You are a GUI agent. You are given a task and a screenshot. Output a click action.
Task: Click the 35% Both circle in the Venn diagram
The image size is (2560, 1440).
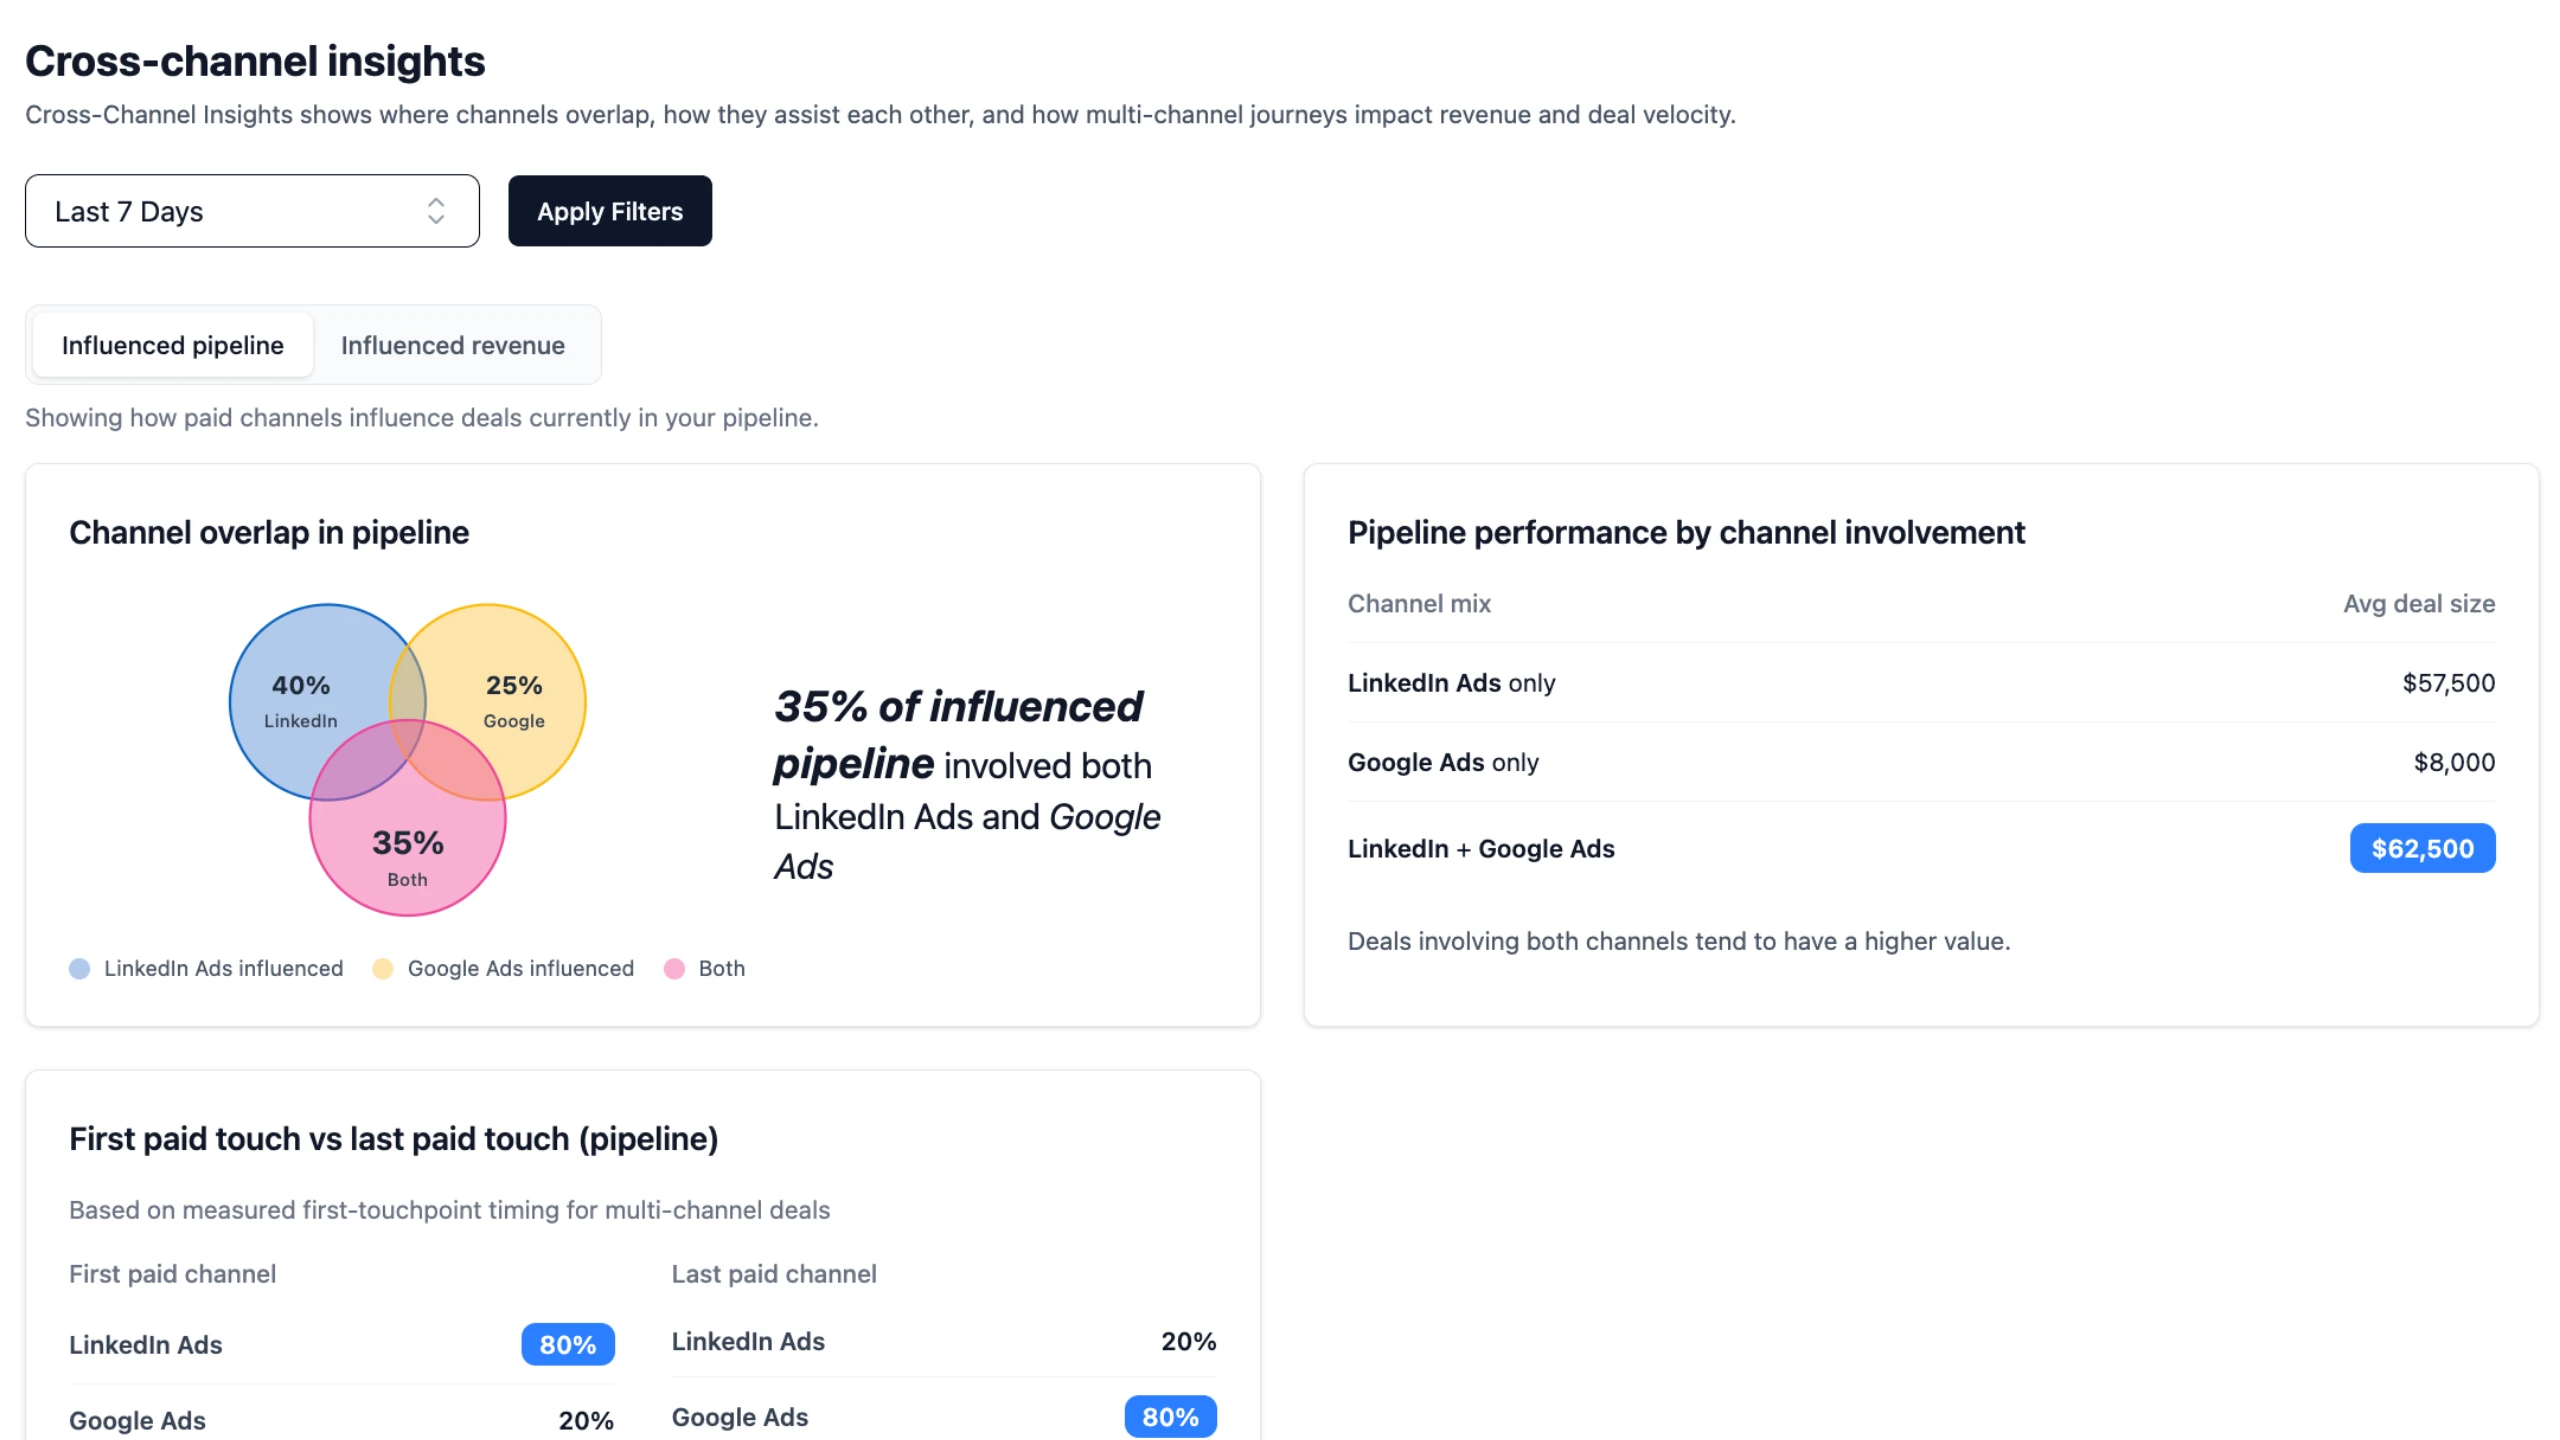coord(407,855)
